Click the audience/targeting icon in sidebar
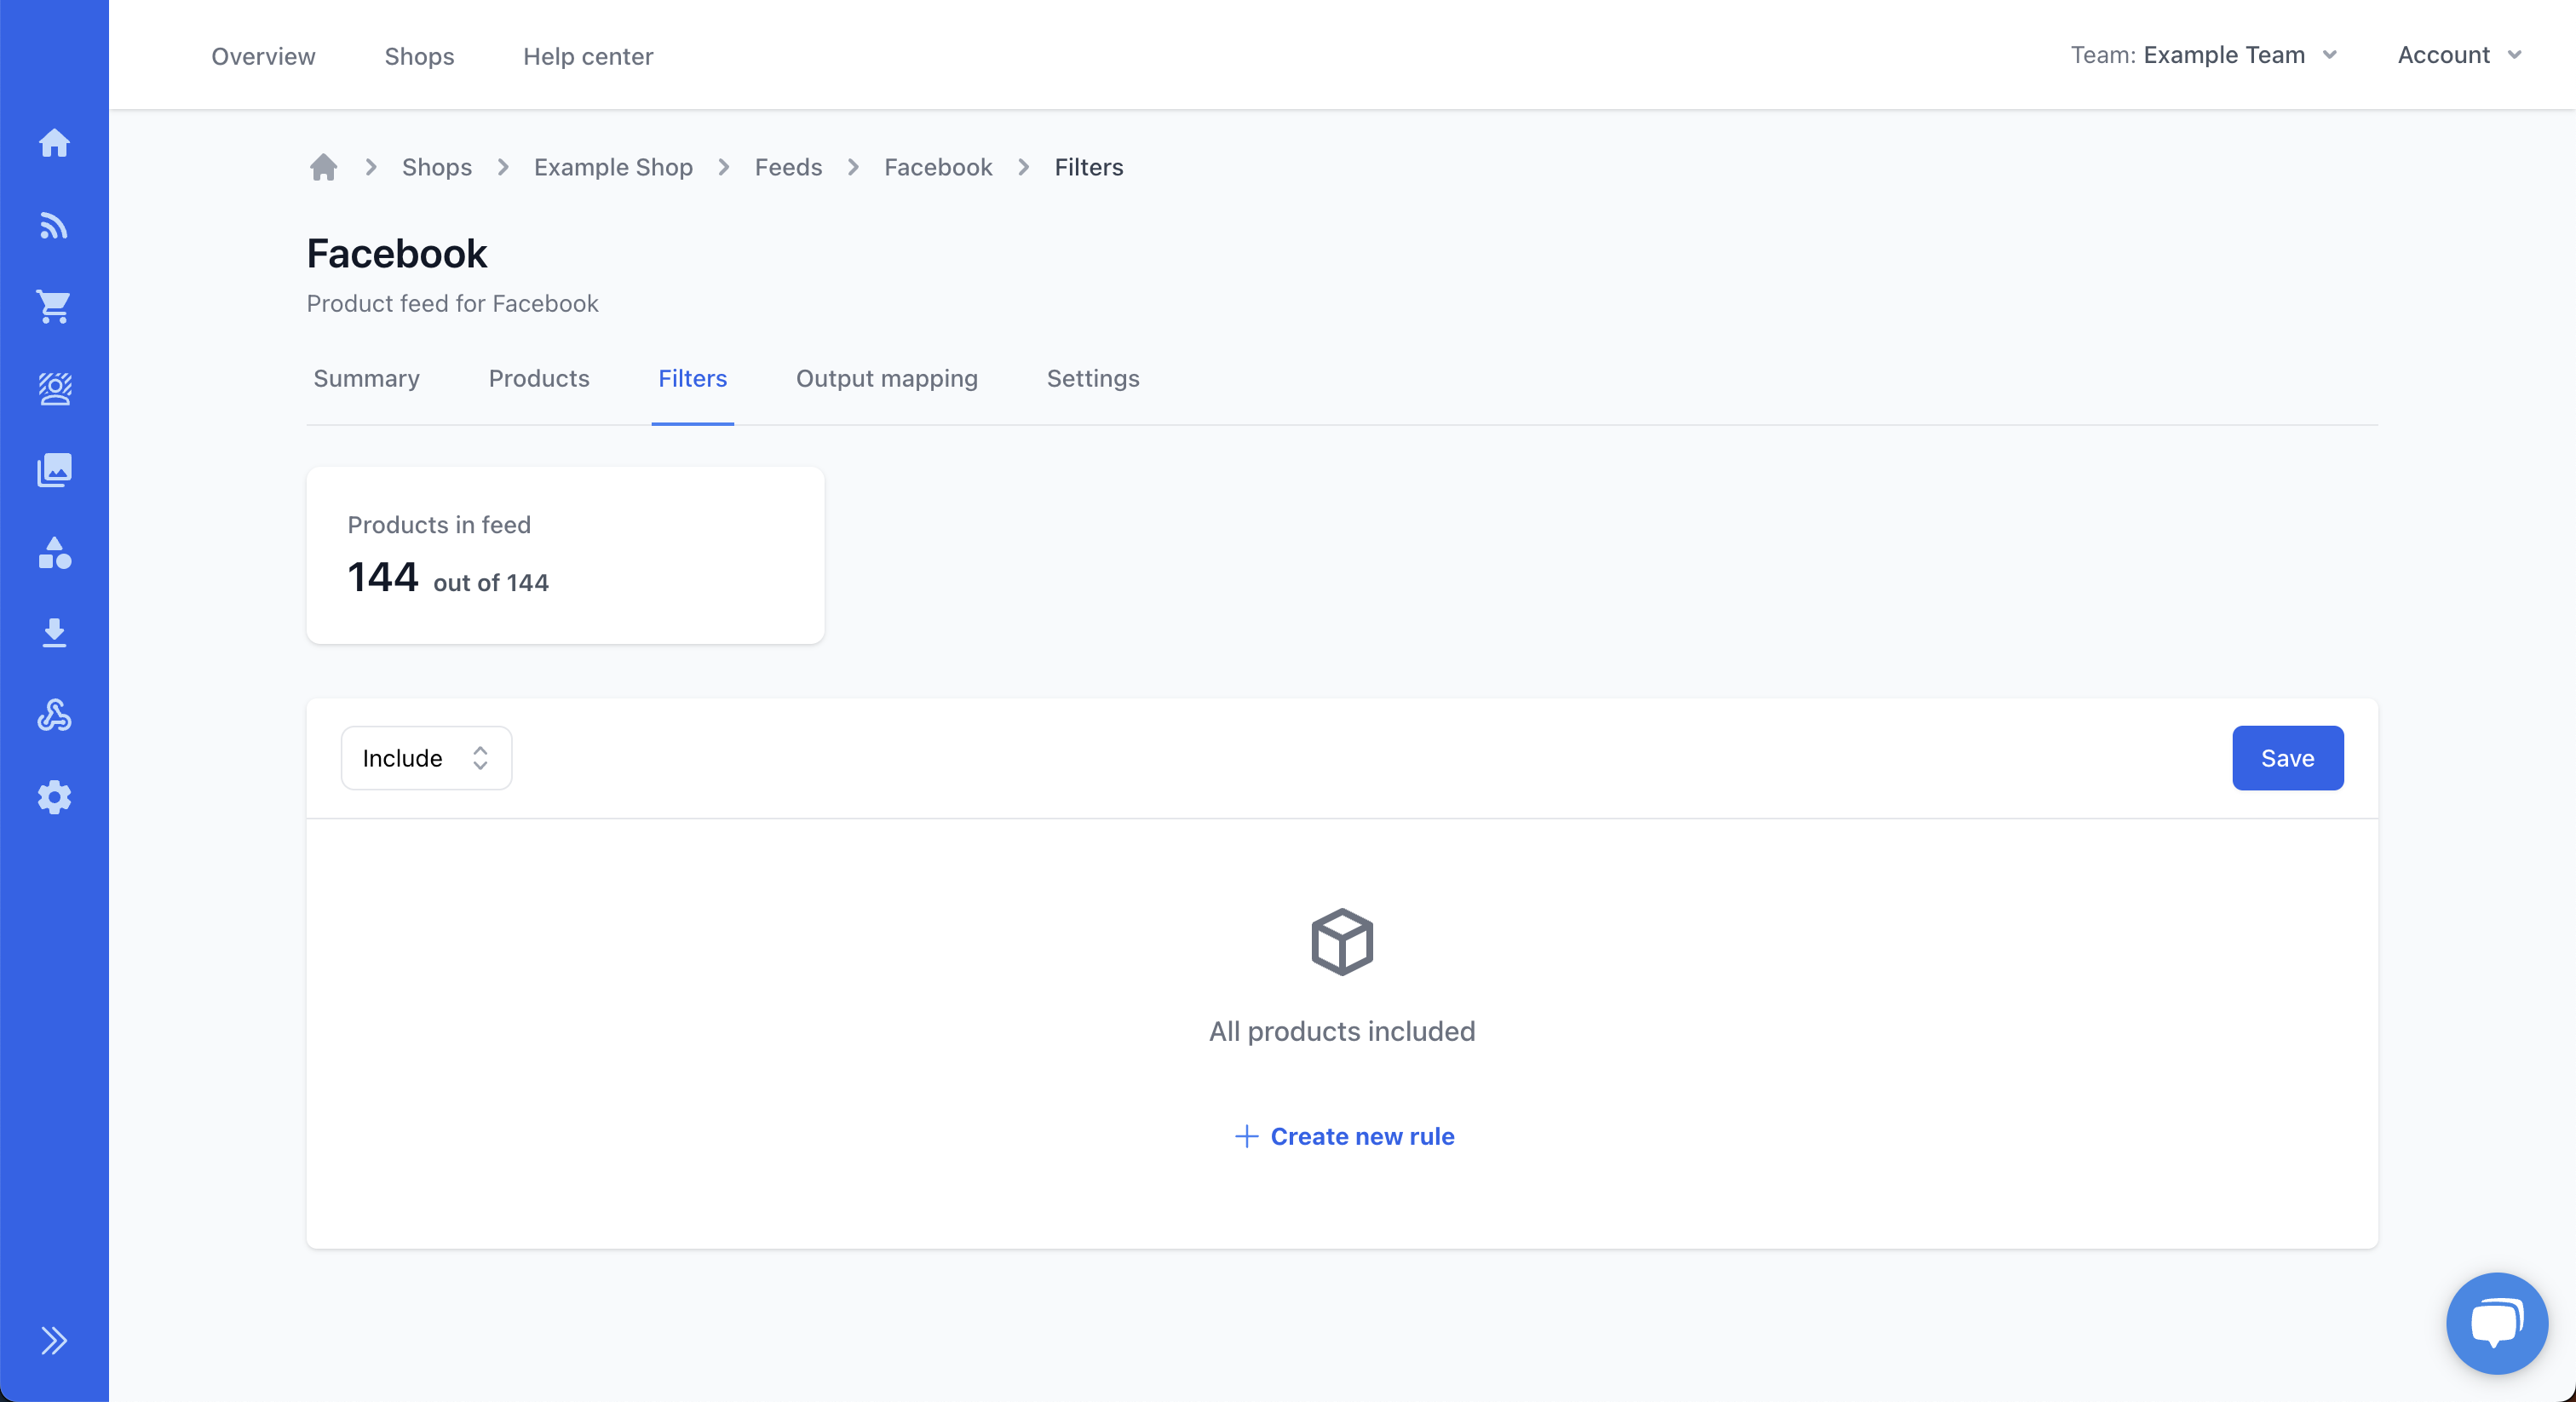This screenshot has height=1402, width=2576. (54, 387)
